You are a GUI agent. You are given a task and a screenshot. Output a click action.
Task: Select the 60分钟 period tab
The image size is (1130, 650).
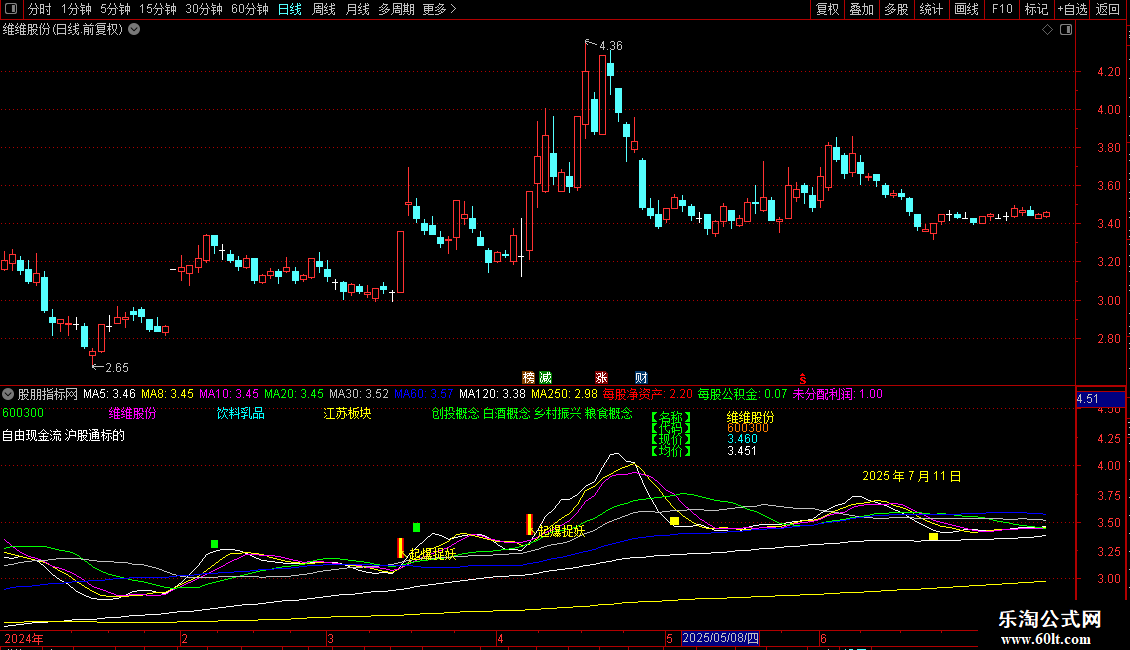(x=249, y=9)
